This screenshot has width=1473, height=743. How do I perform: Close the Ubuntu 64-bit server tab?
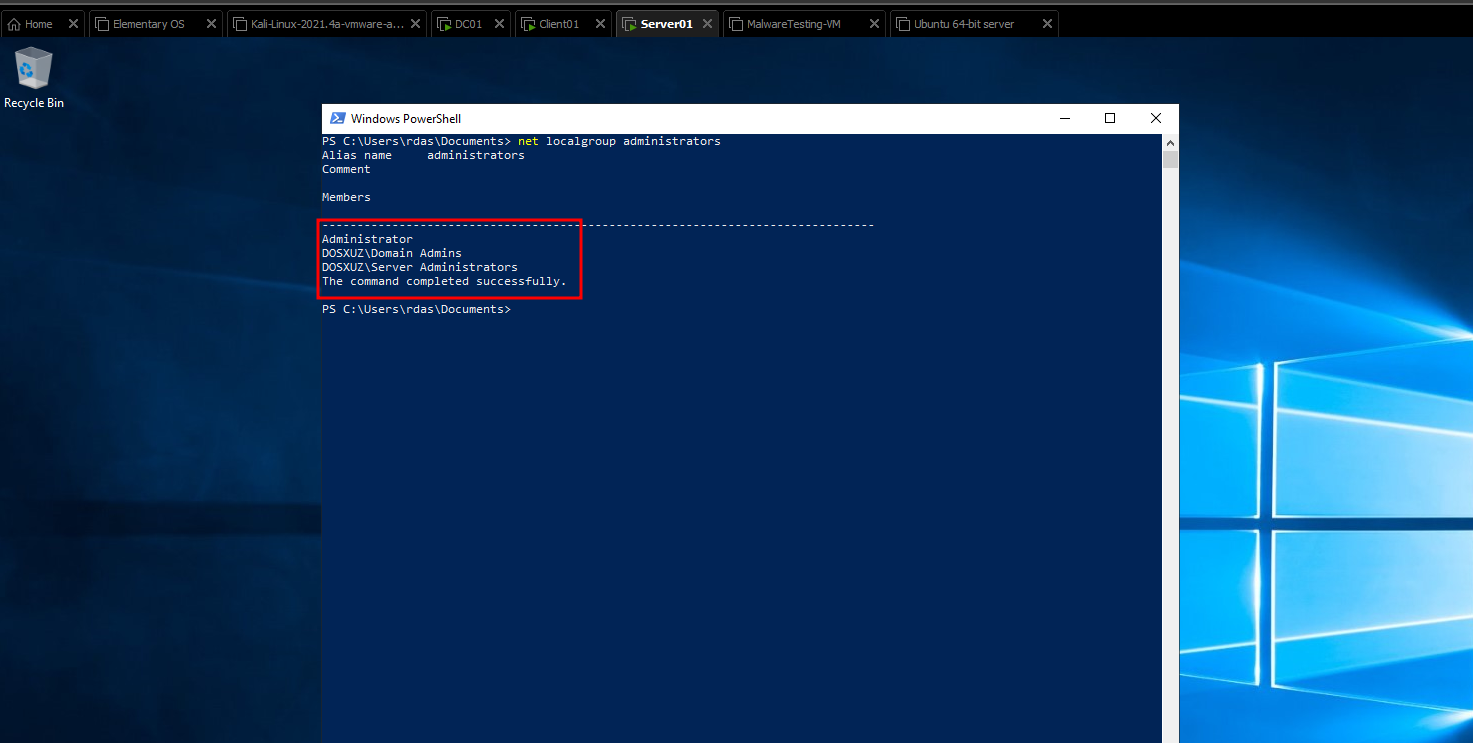[x=1047, y=24]
